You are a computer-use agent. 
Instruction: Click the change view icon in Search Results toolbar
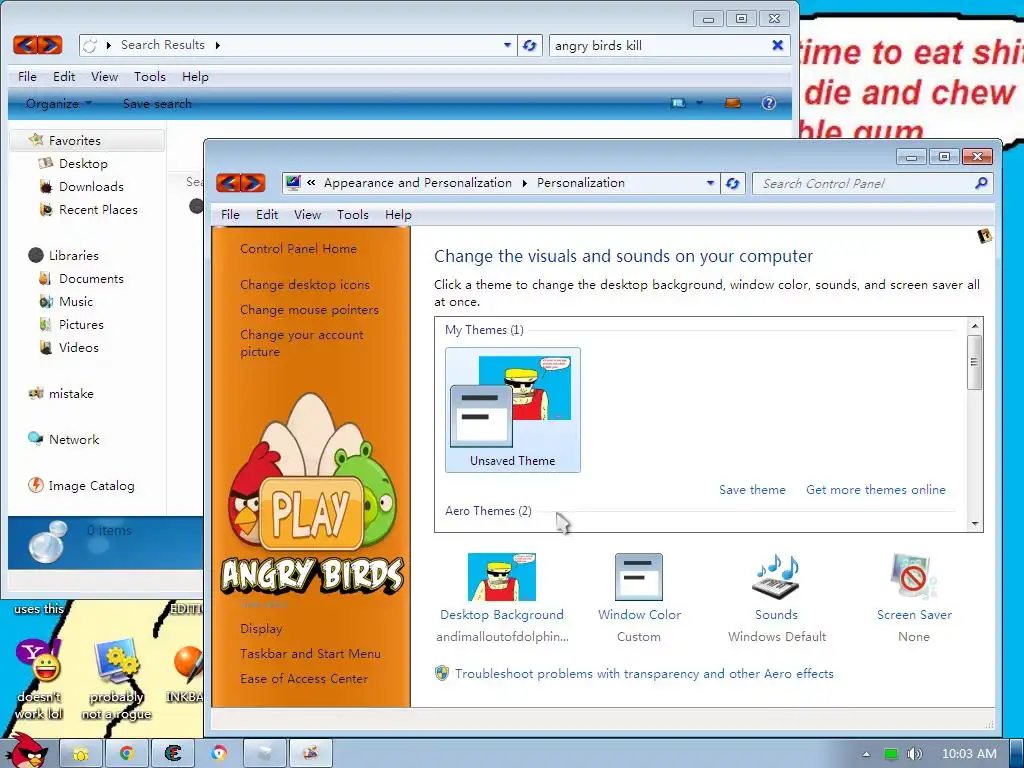[x=679, y=103]
